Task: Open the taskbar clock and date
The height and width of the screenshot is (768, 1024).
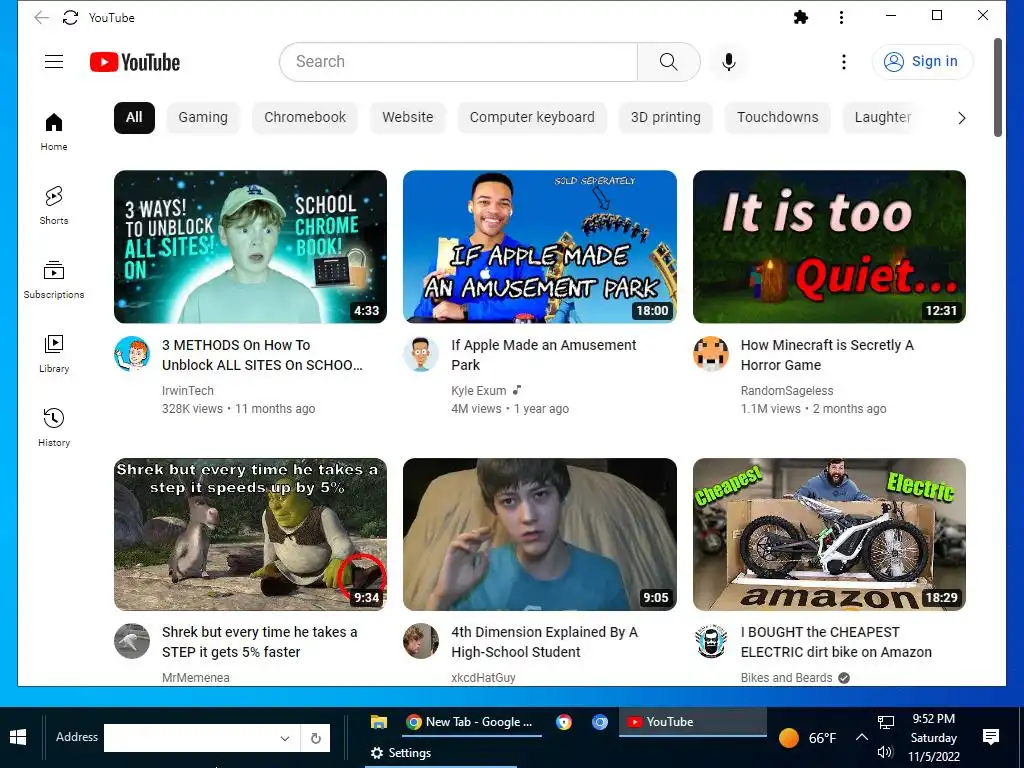Action: [x=934, y=737]
